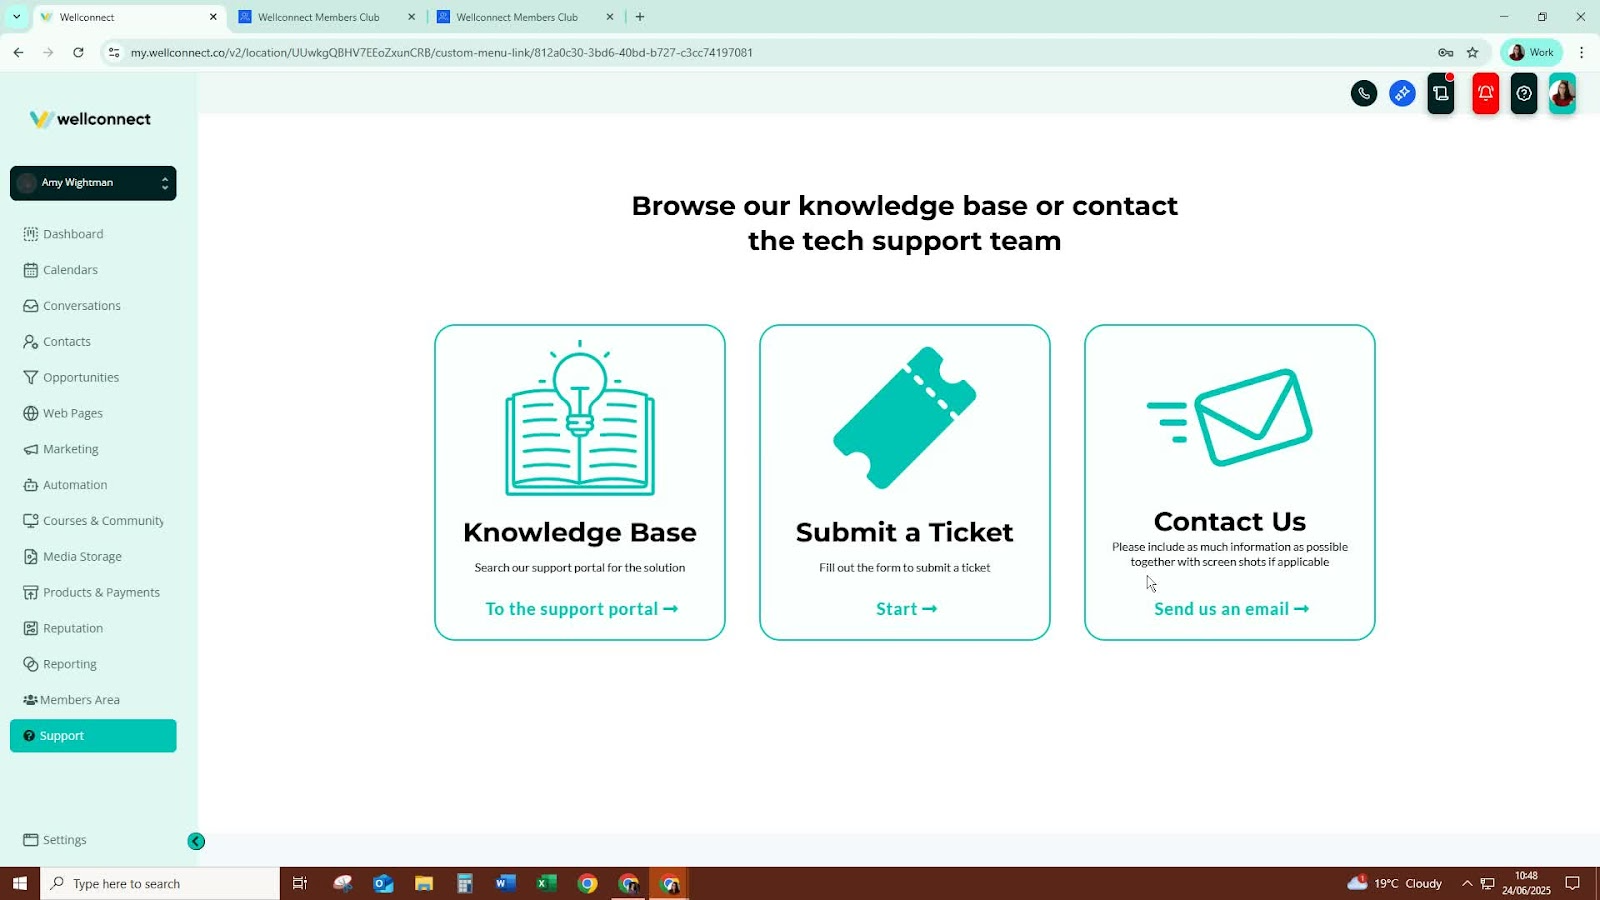Screen dimensions: 1600x900
Task: Open the scroll icon with red badge
Action: [1441, 94]
